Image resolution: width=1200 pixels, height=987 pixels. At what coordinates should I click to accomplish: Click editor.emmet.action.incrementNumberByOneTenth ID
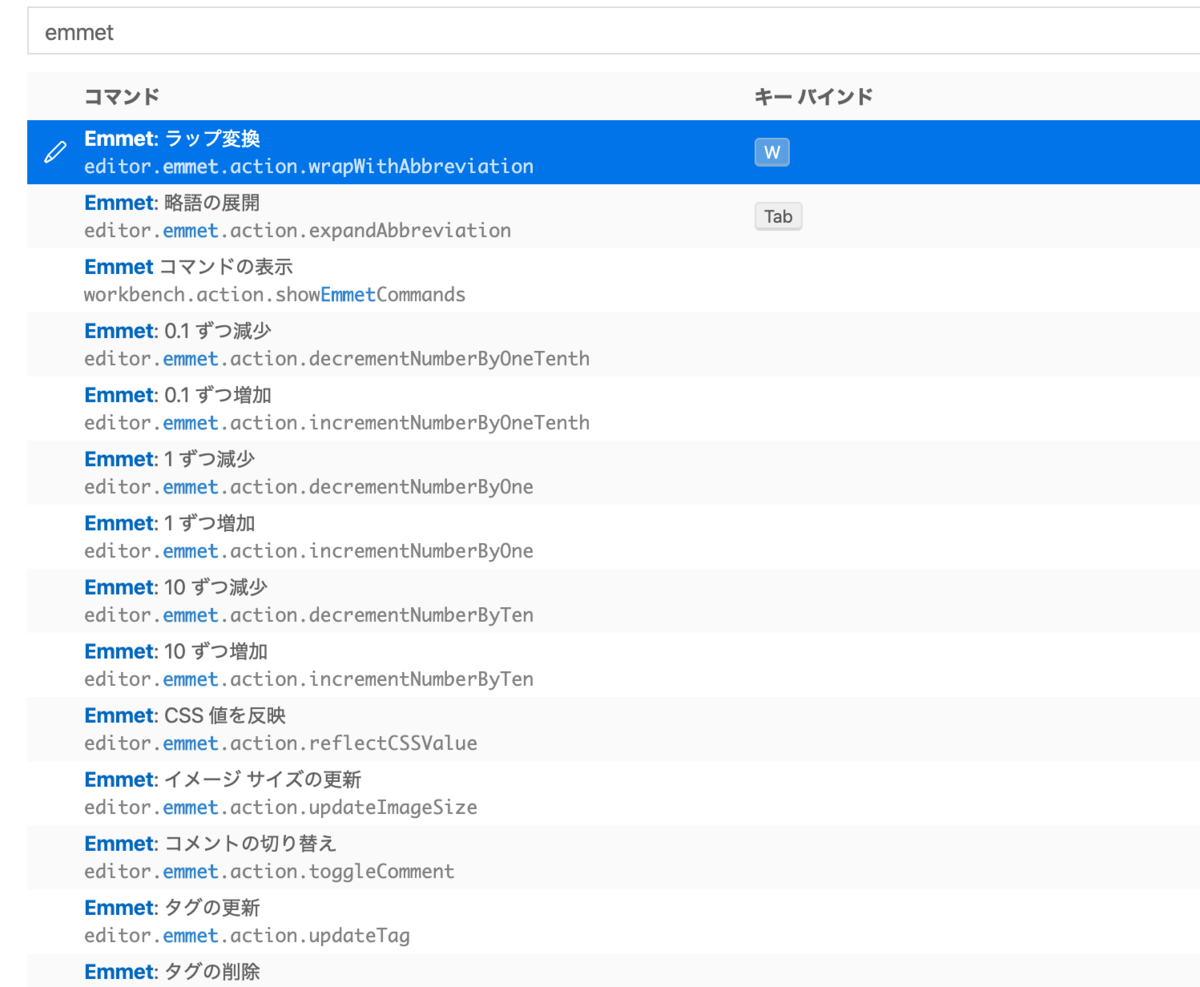click(x=337, y=422)
